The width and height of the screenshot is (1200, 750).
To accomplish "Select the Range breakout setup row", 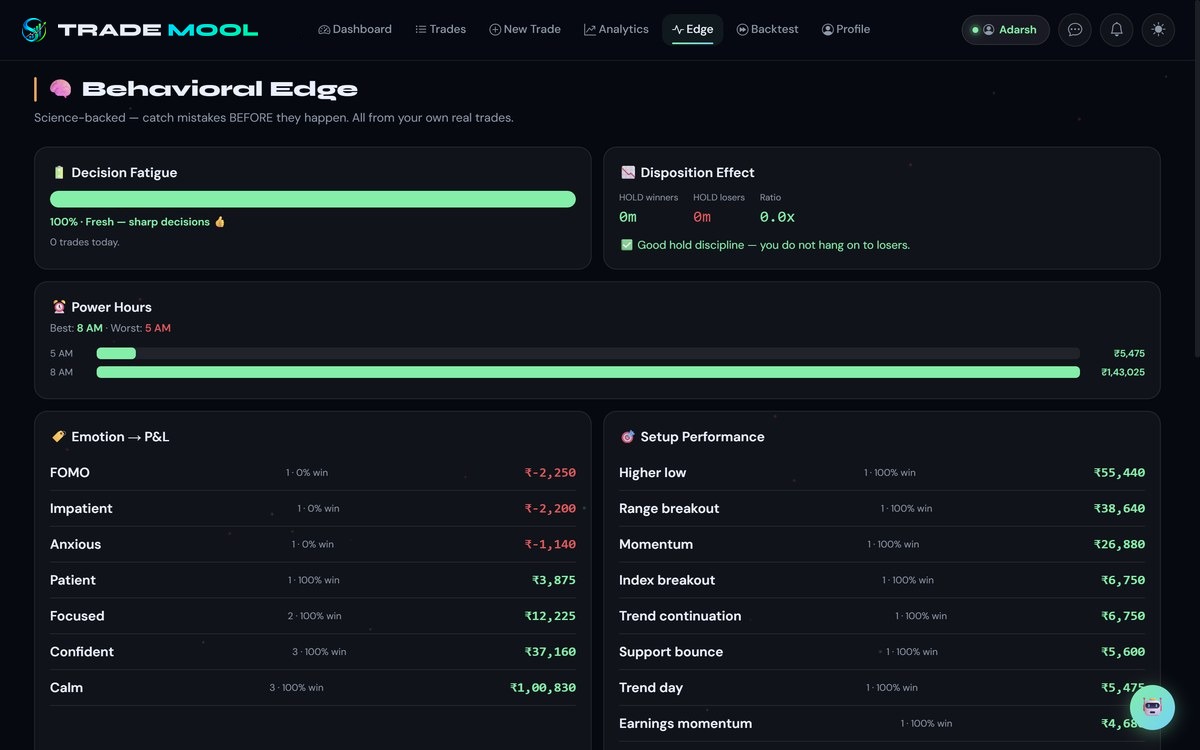I will [x=882, y=509].
